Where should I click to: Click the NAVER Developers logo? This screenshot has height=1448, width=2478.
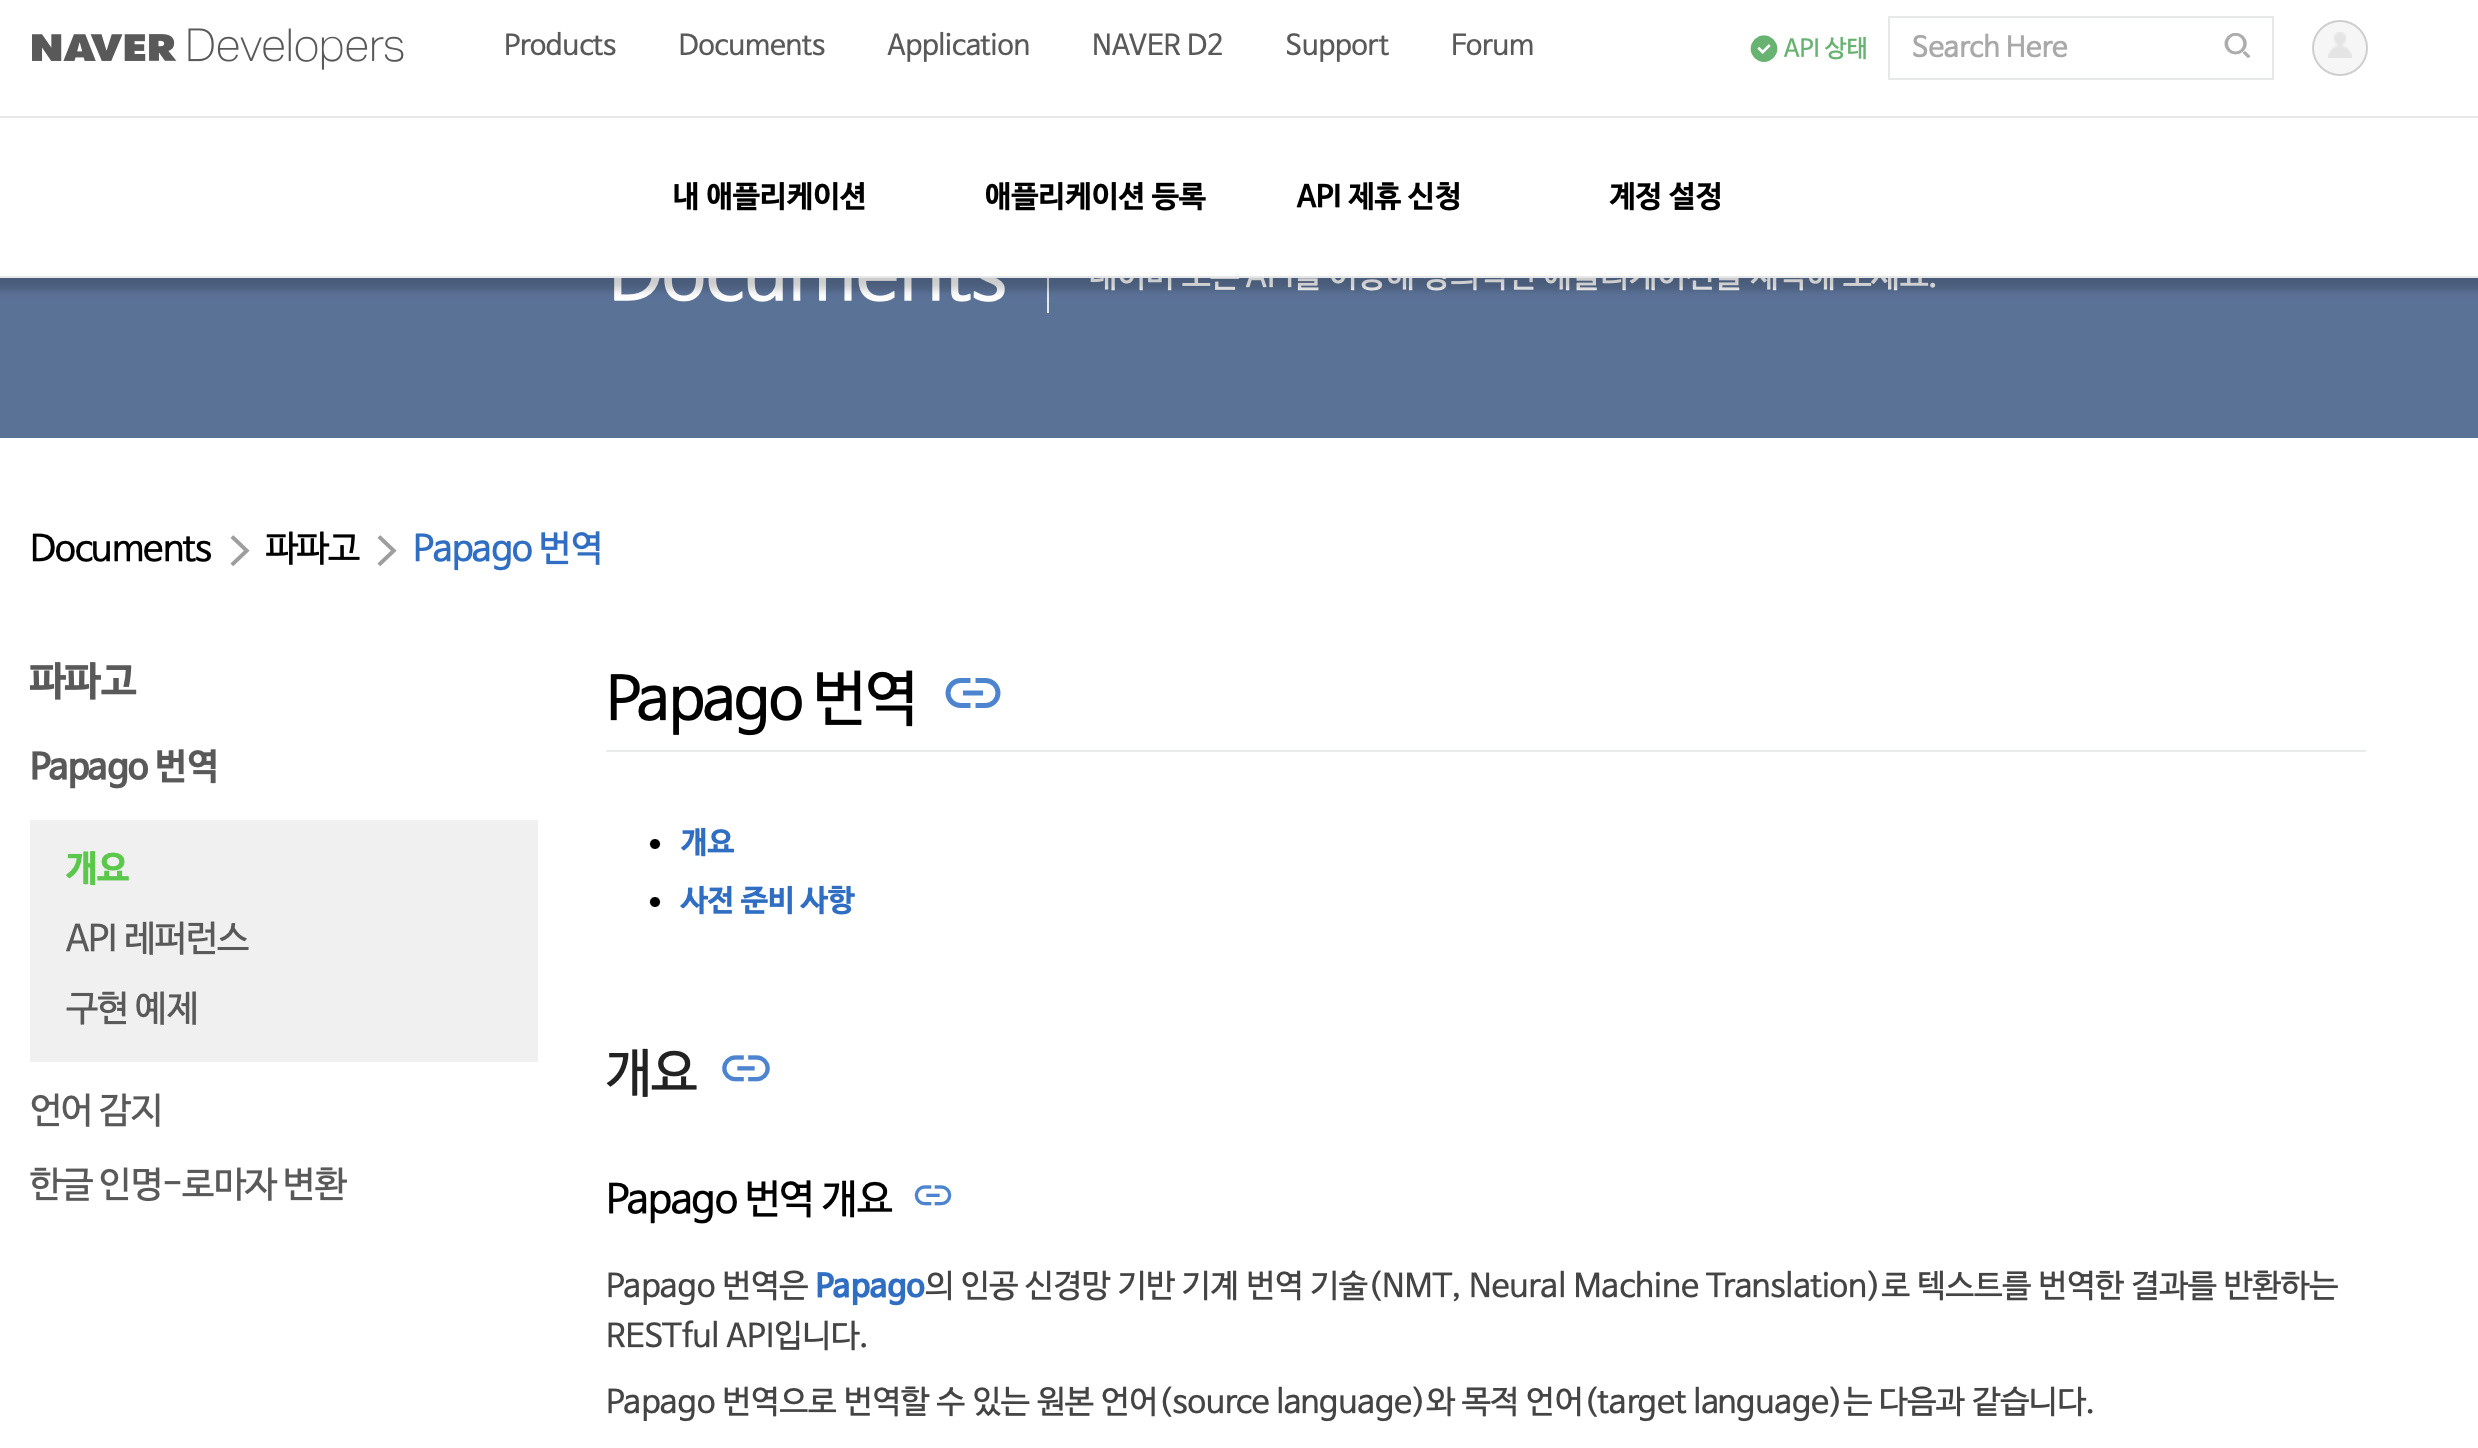217,46
